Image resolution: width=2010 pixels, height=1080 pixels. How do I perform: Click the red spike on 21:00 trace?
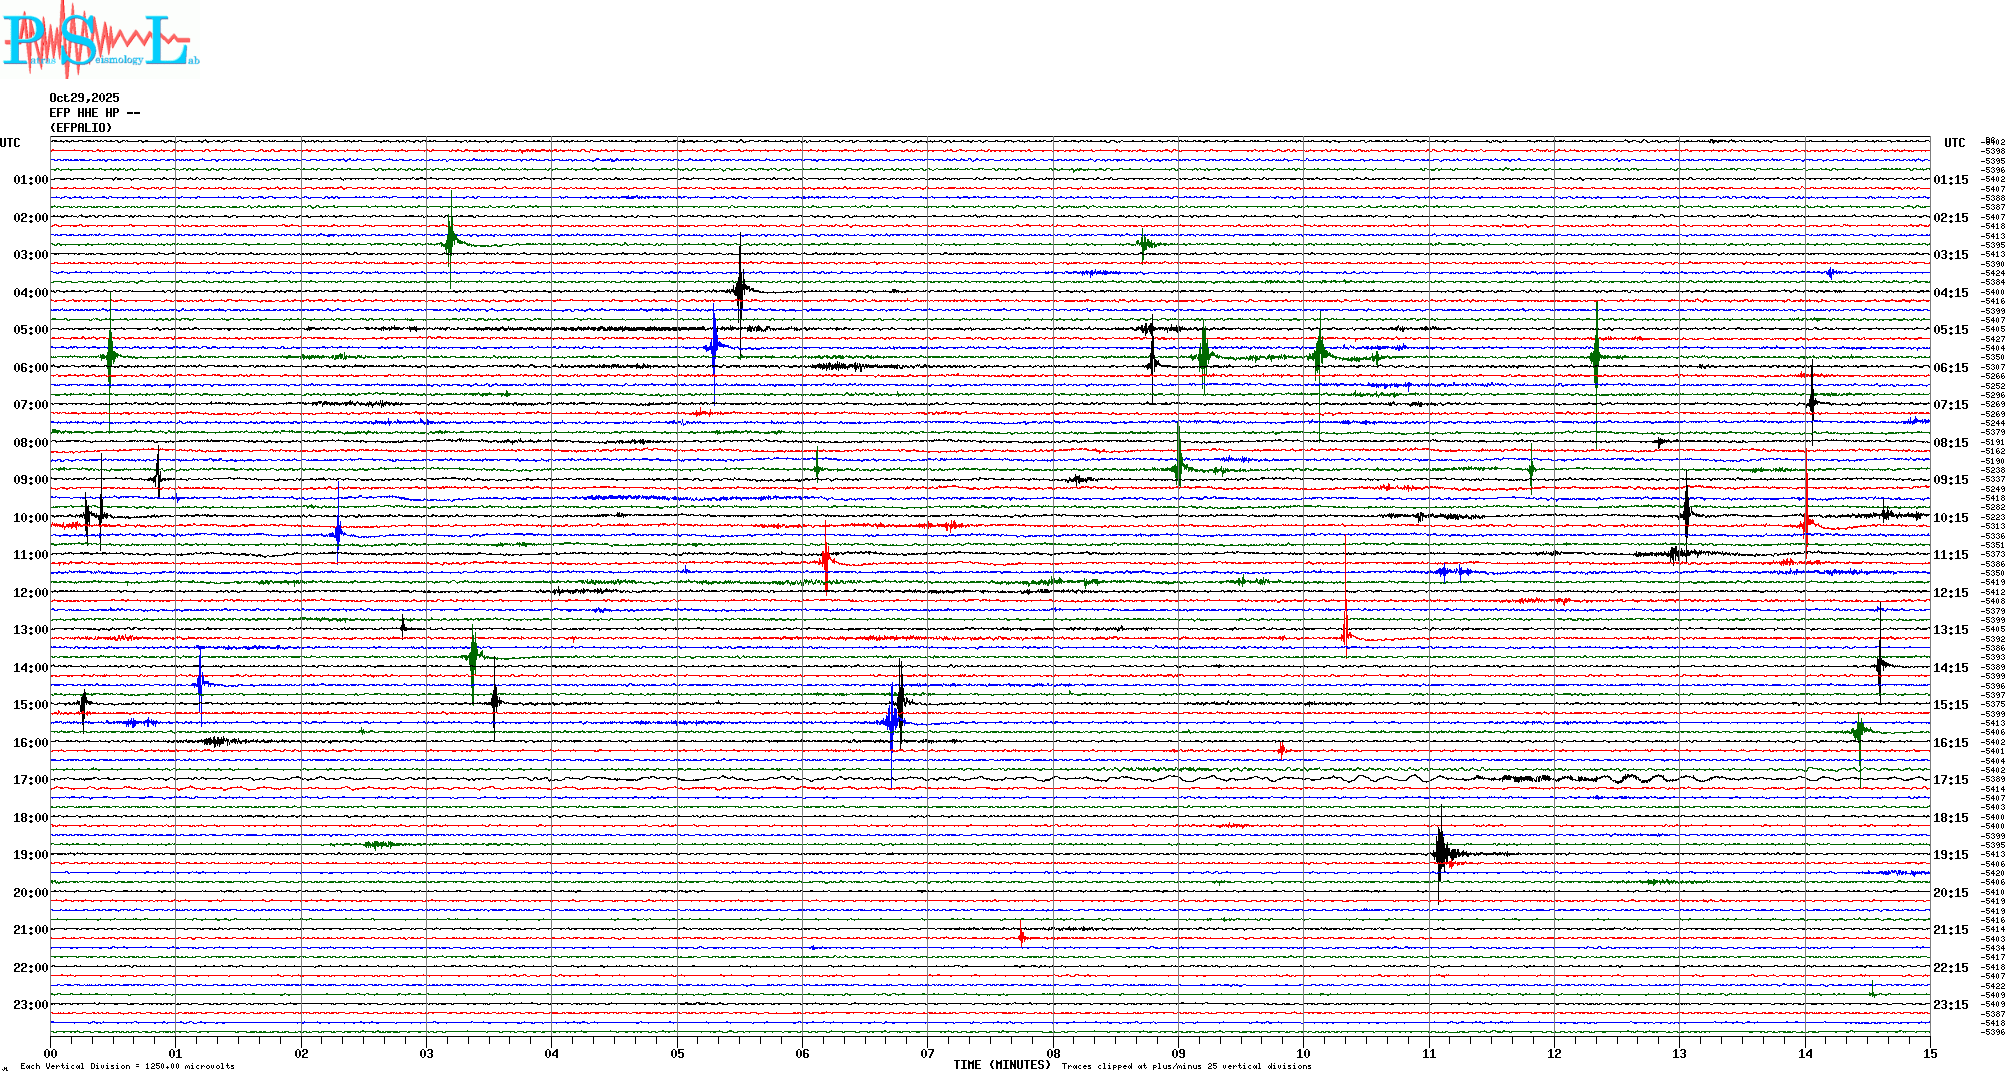(x=1021, y=937)
